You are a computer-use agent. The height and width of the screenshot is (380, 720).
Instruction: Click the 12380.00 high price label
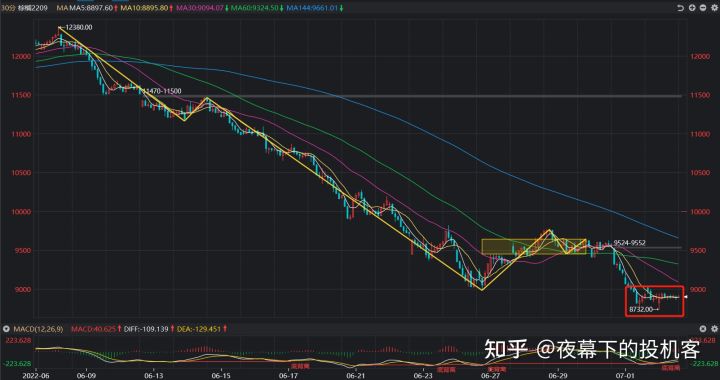click(78, 28)
